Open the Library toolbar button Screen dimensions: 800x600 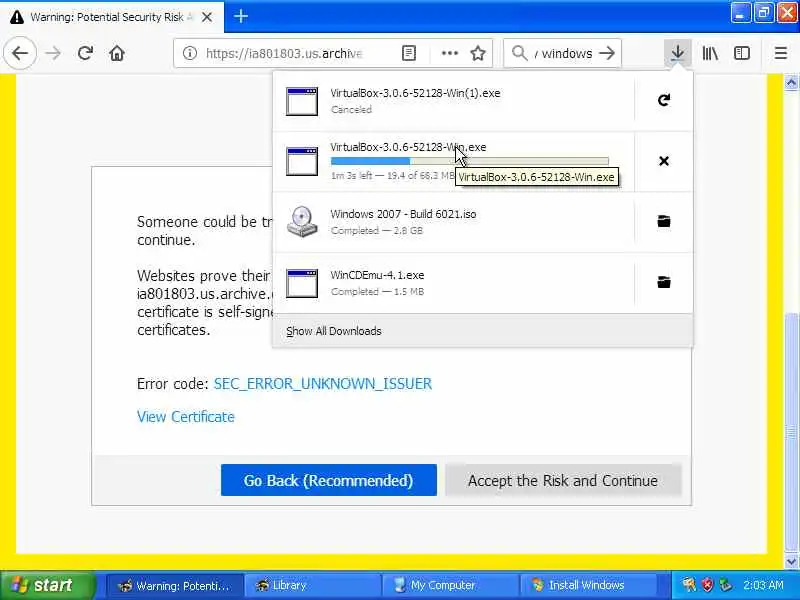tap(710, 53)
